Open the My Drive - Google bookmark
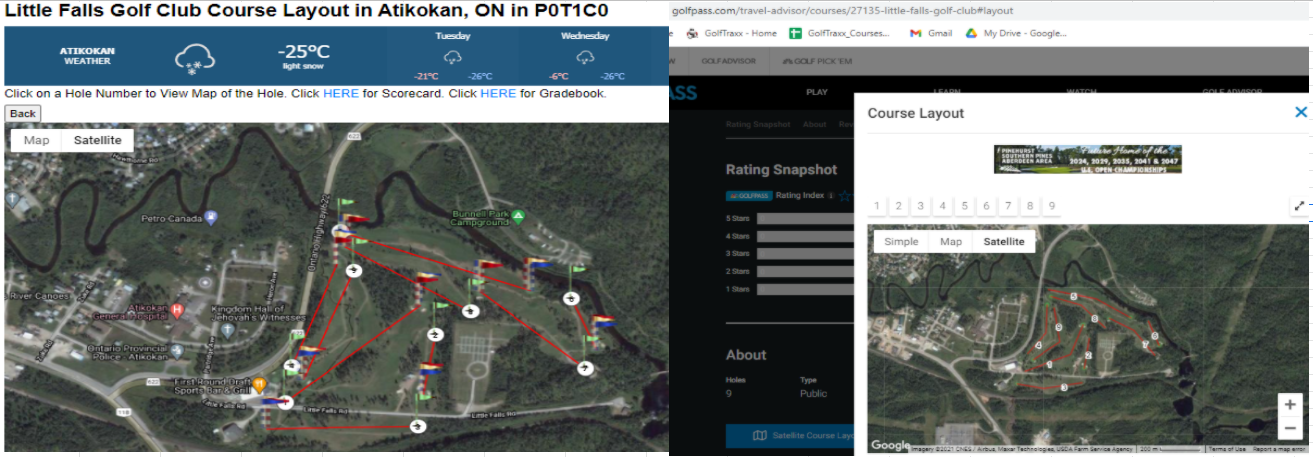The image size is (1313, 460). point(1015,33)
